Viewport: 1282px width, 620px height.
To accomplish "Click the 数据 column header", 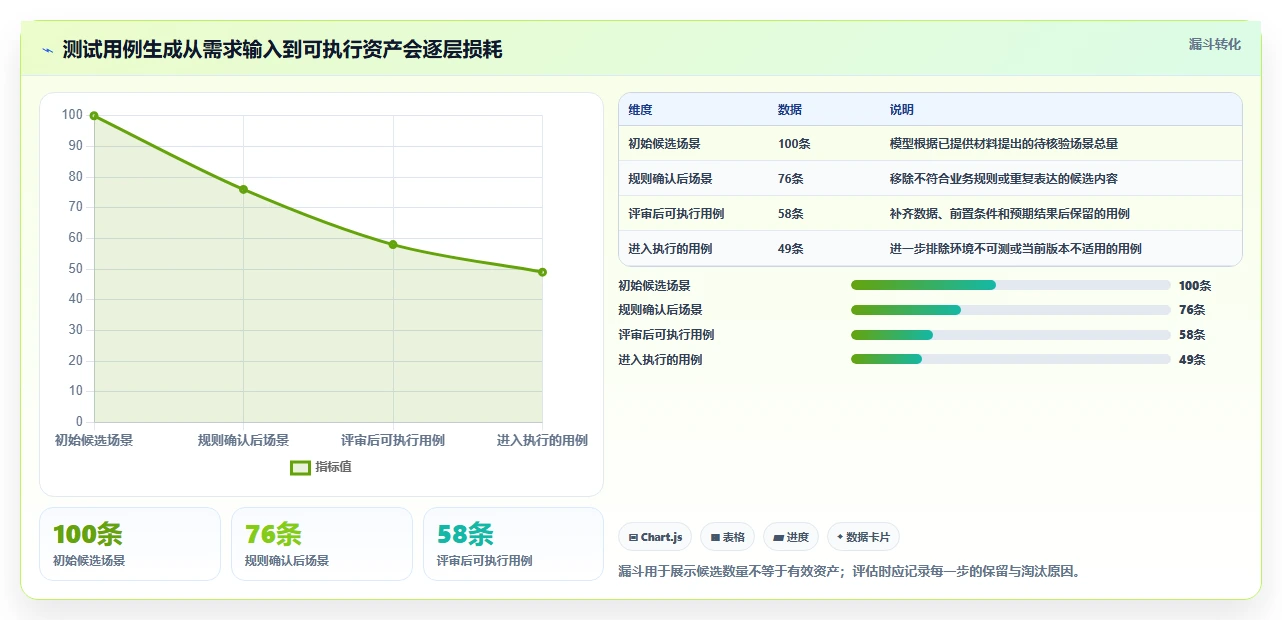I will tap(790, 110).
